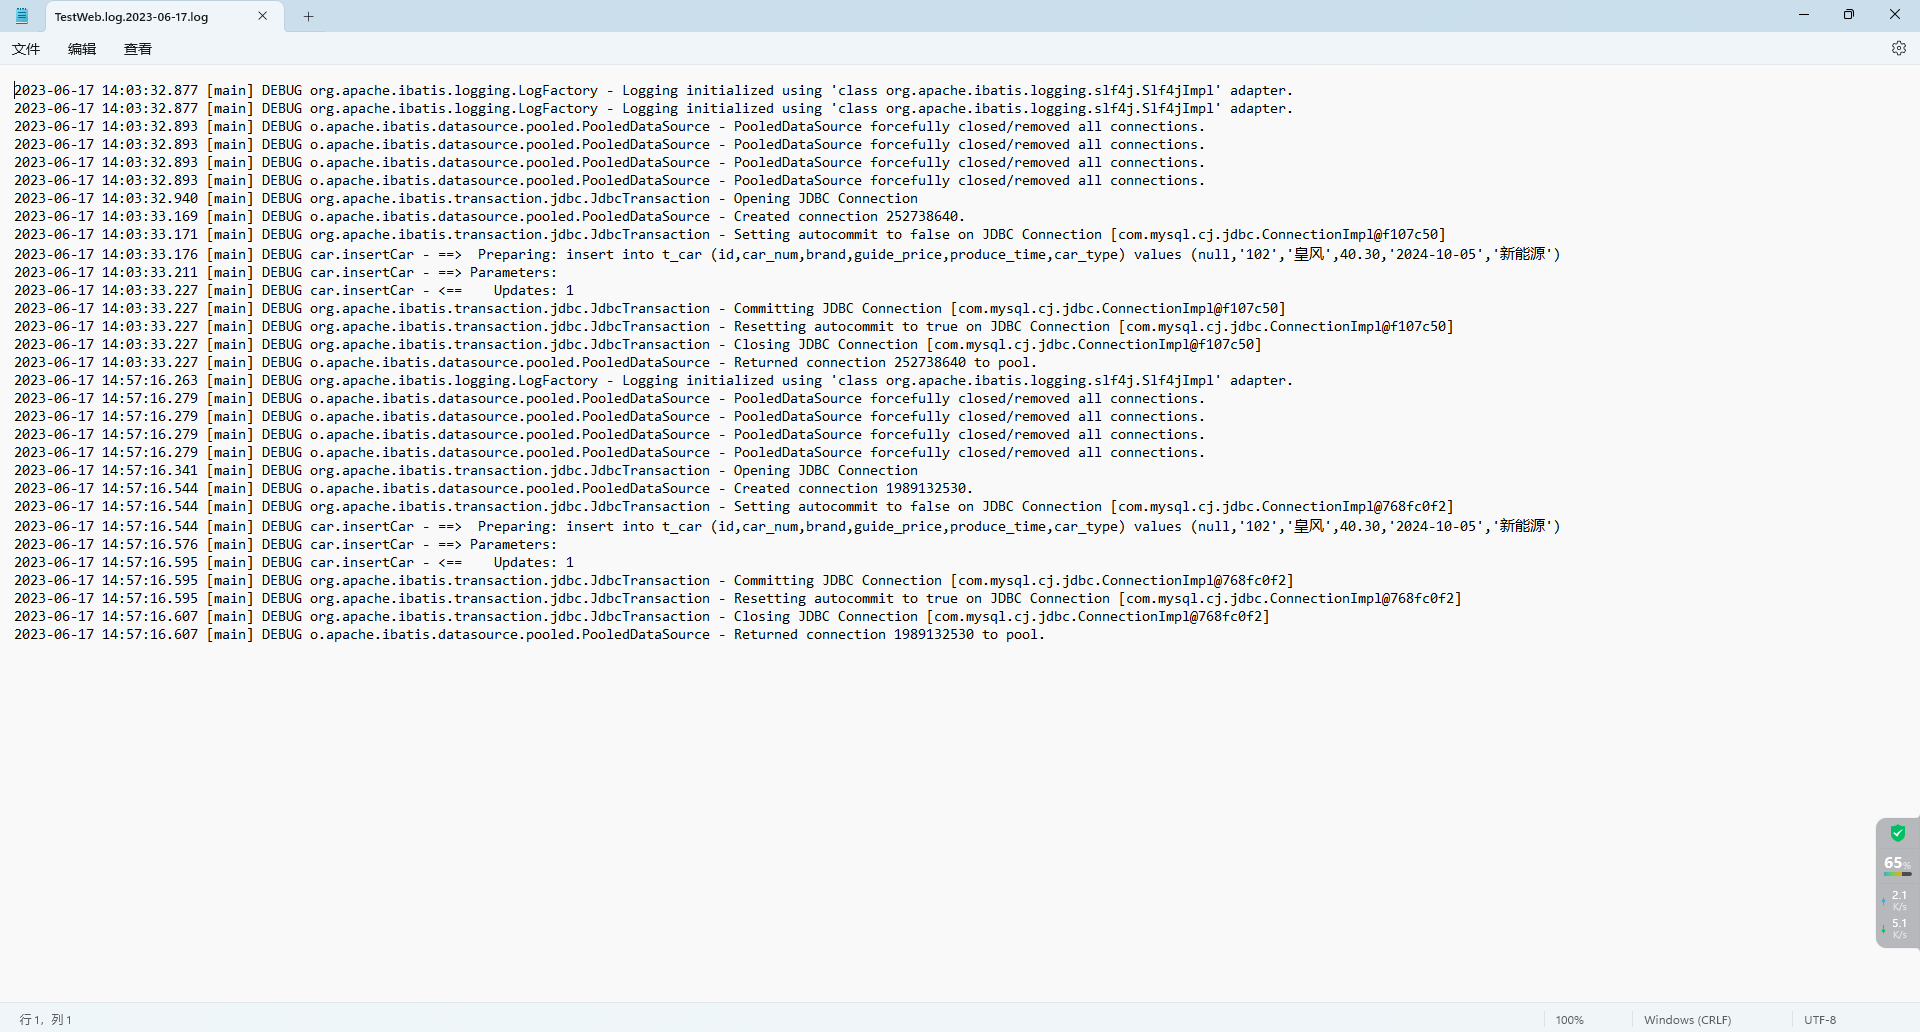Click the text 'Created connection 1989132530.'
Screen dimensions: 1920x1032
[853, 489]
